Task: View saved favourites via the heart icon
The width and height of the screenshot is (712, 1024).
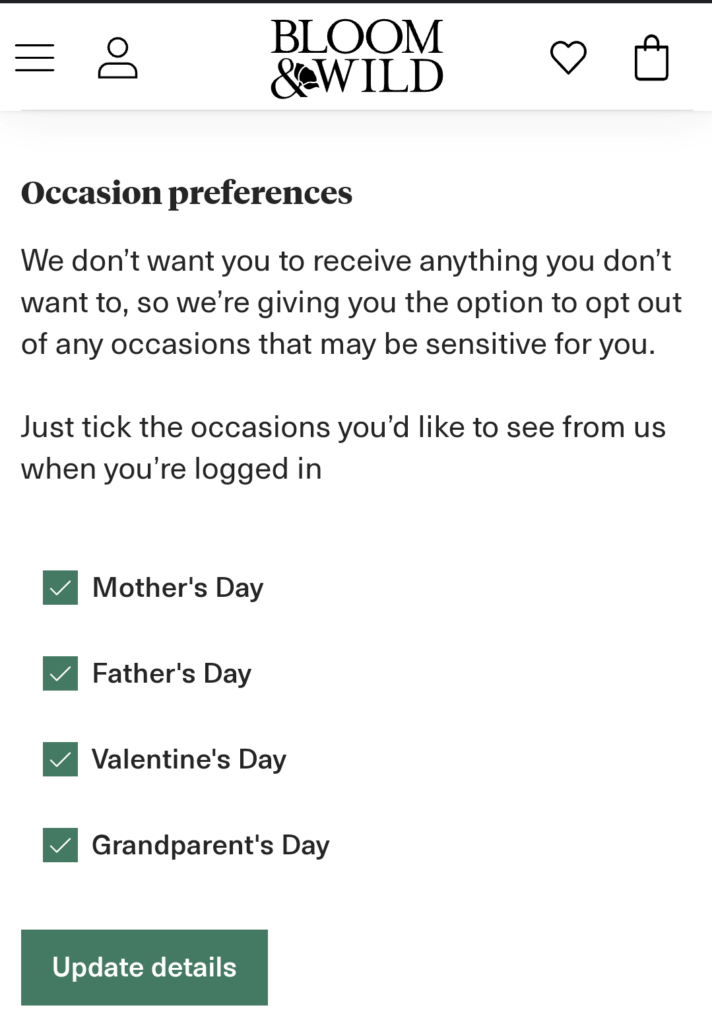Action: (x=568, y=57)
